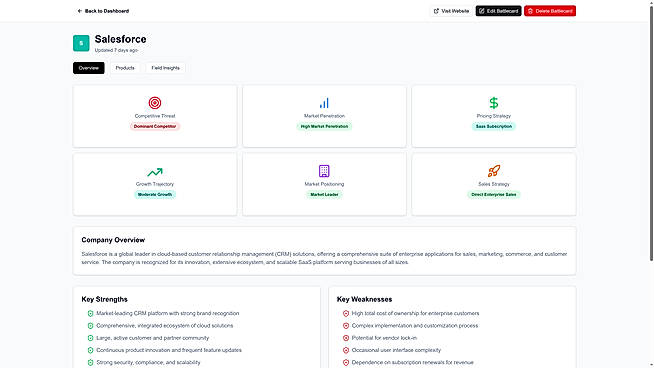Click Edit Battlecard button
This screenshot has width=654, height=368.
click(x=498, y=11)
